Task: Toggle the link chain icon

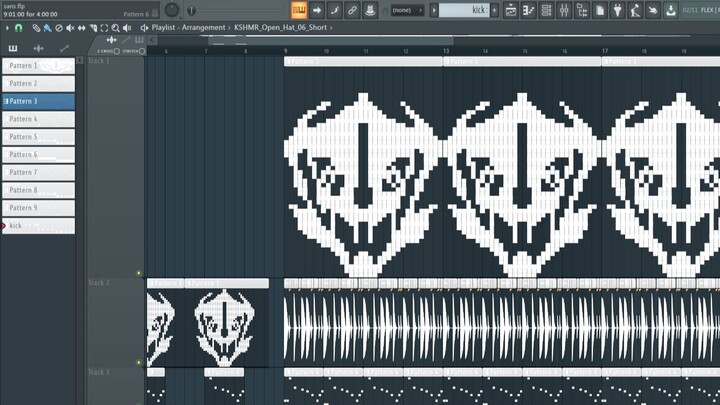Action: (352, 10)
